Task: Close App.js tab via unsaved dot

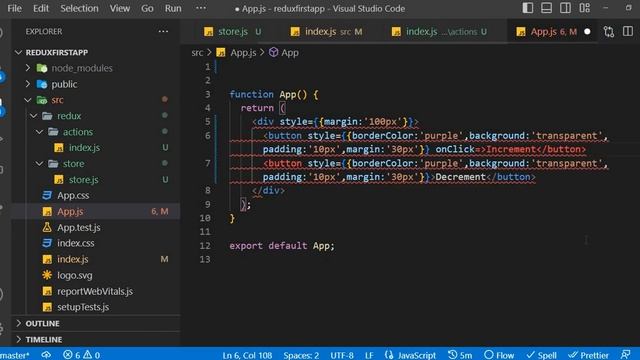Action: (587, 31)
